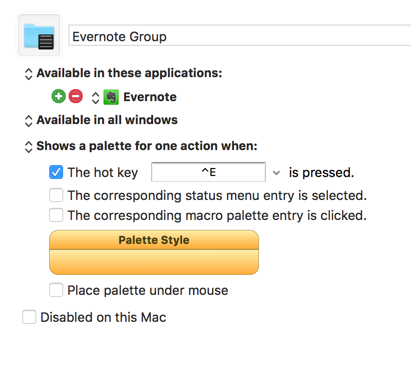411x381 pixels.
Task: Enable the status menu entry checkbox
Action: [x=56, y=195]
